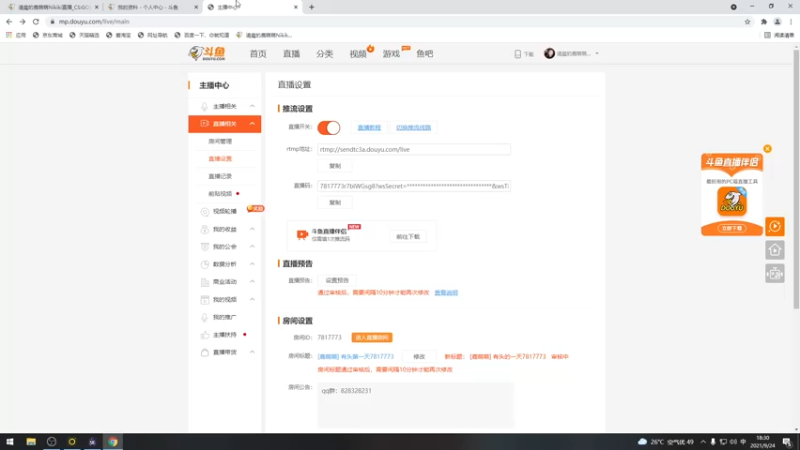Open the Chrome profile icon
This screenshot has height=450, width=800.
coord(778,21)
